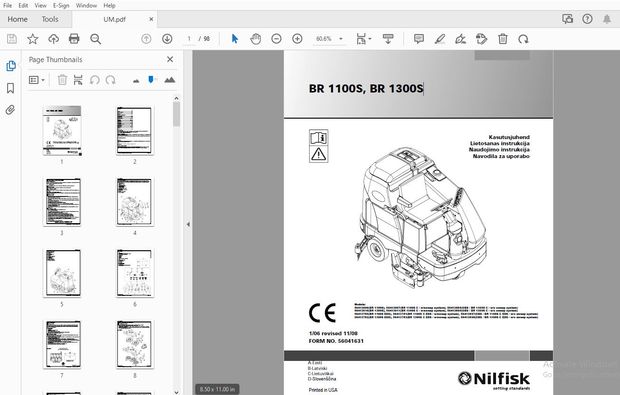Open the View menu
The width and height of the screenshot is (620, 395).
click(40, 6)
